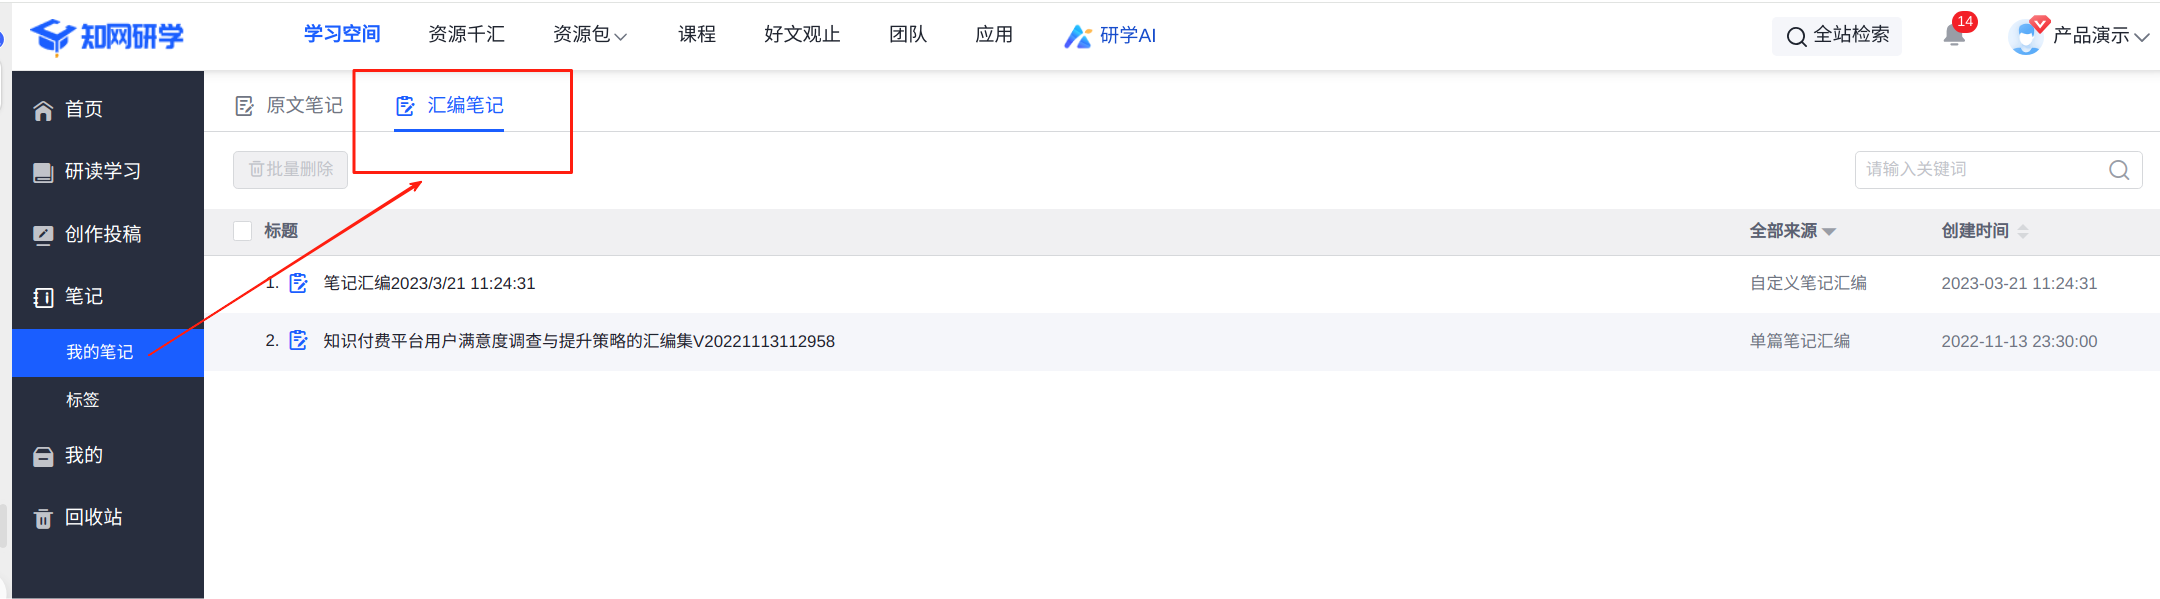Click the user avatar icon
Image resolution: width=2160 pixels, height=599 pixels.
click(x=2025, y=37)
